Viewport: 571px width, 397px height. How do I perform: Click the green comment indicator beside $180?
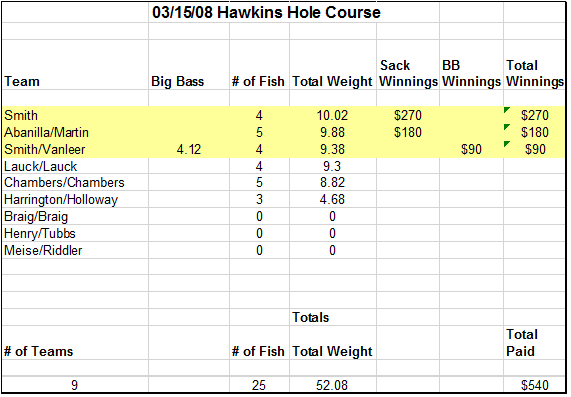point(507,127)
